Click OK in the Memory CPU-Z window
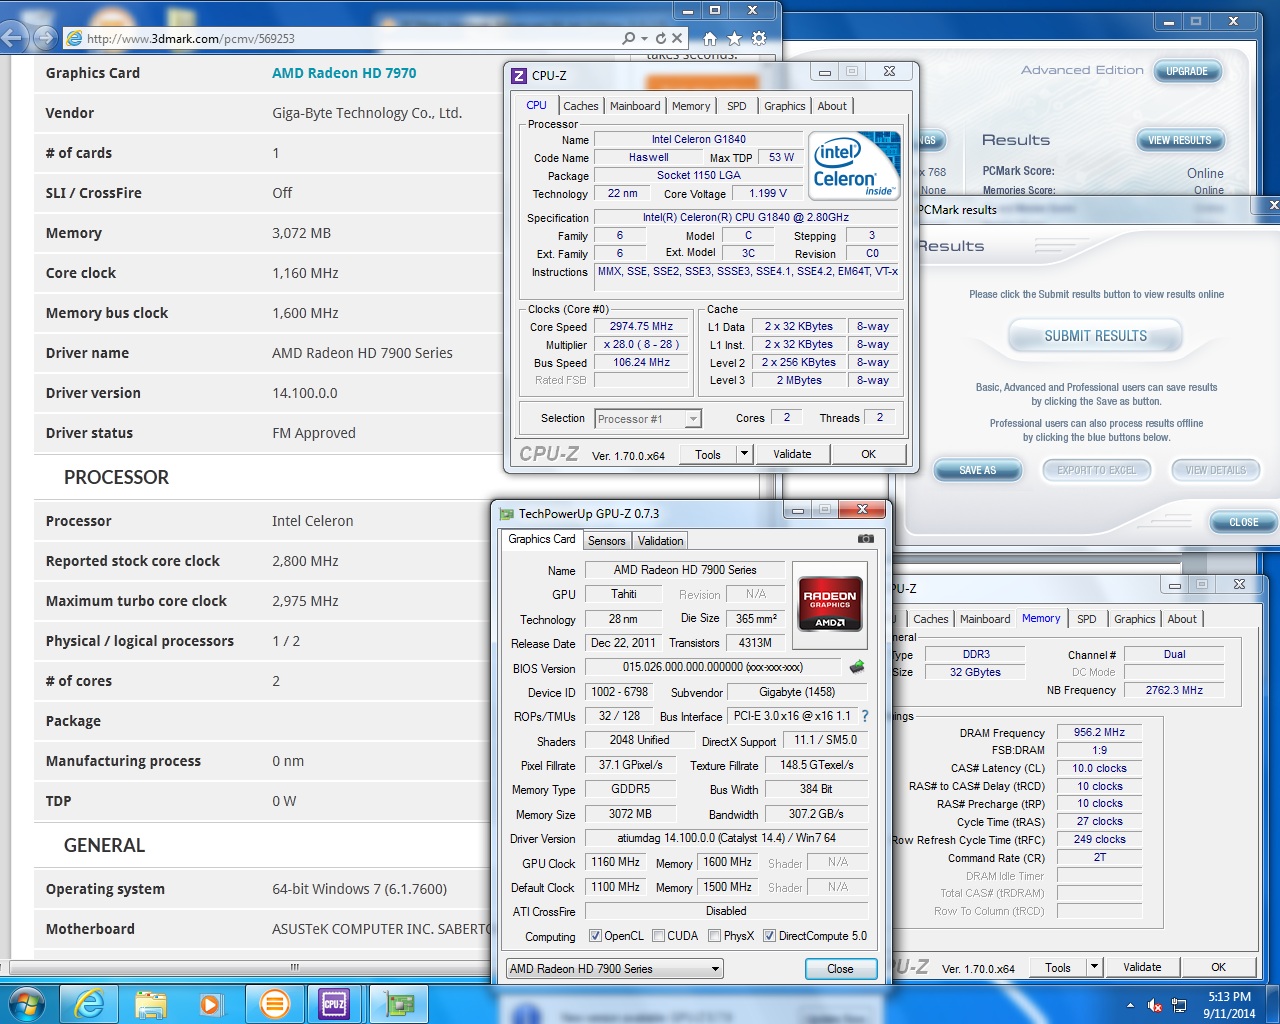1280x1024 pixels. 1218,967
